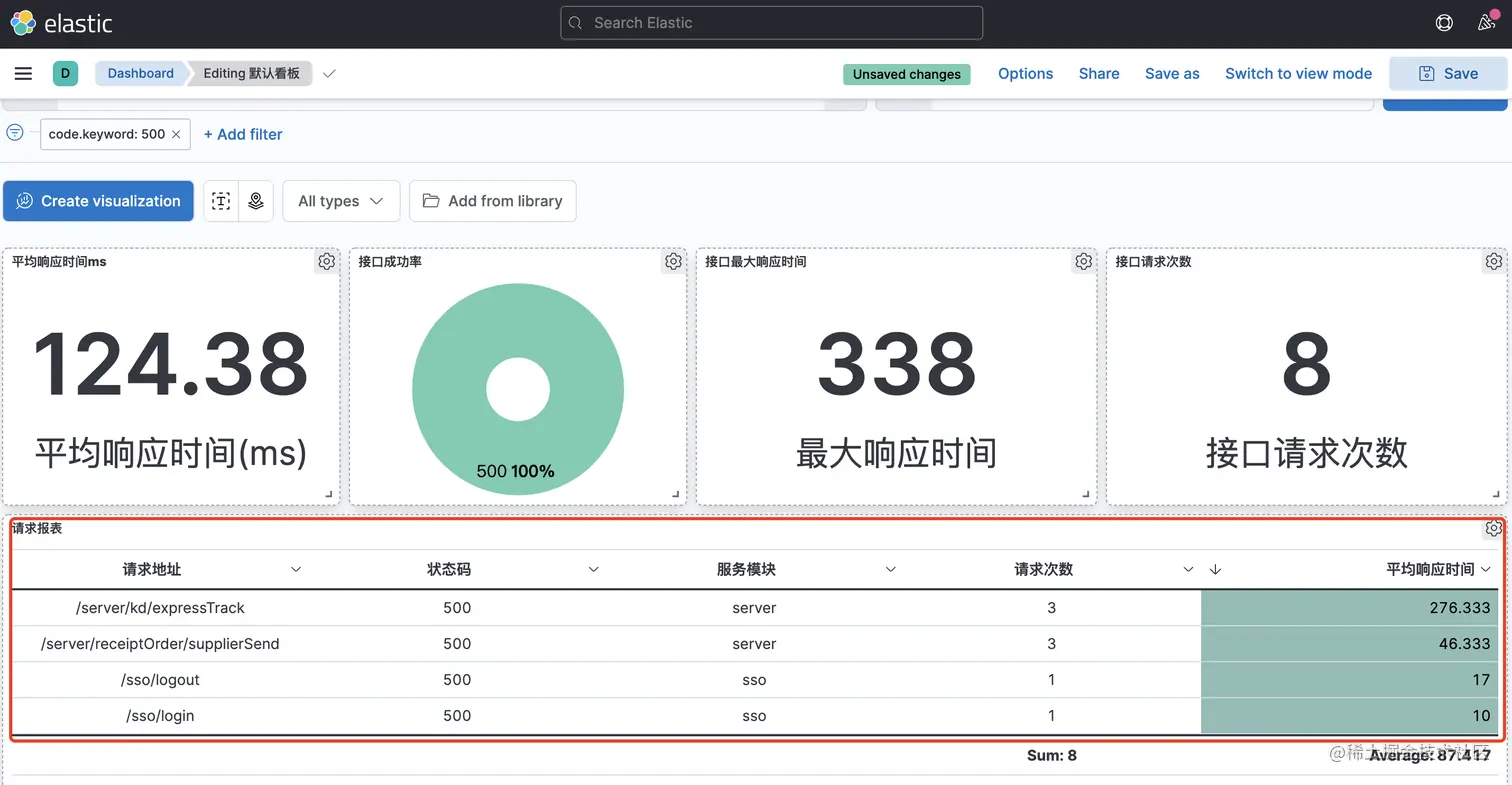1512x785 pixels.
Task: Click the Create visualization button
Action: point(98,201)
